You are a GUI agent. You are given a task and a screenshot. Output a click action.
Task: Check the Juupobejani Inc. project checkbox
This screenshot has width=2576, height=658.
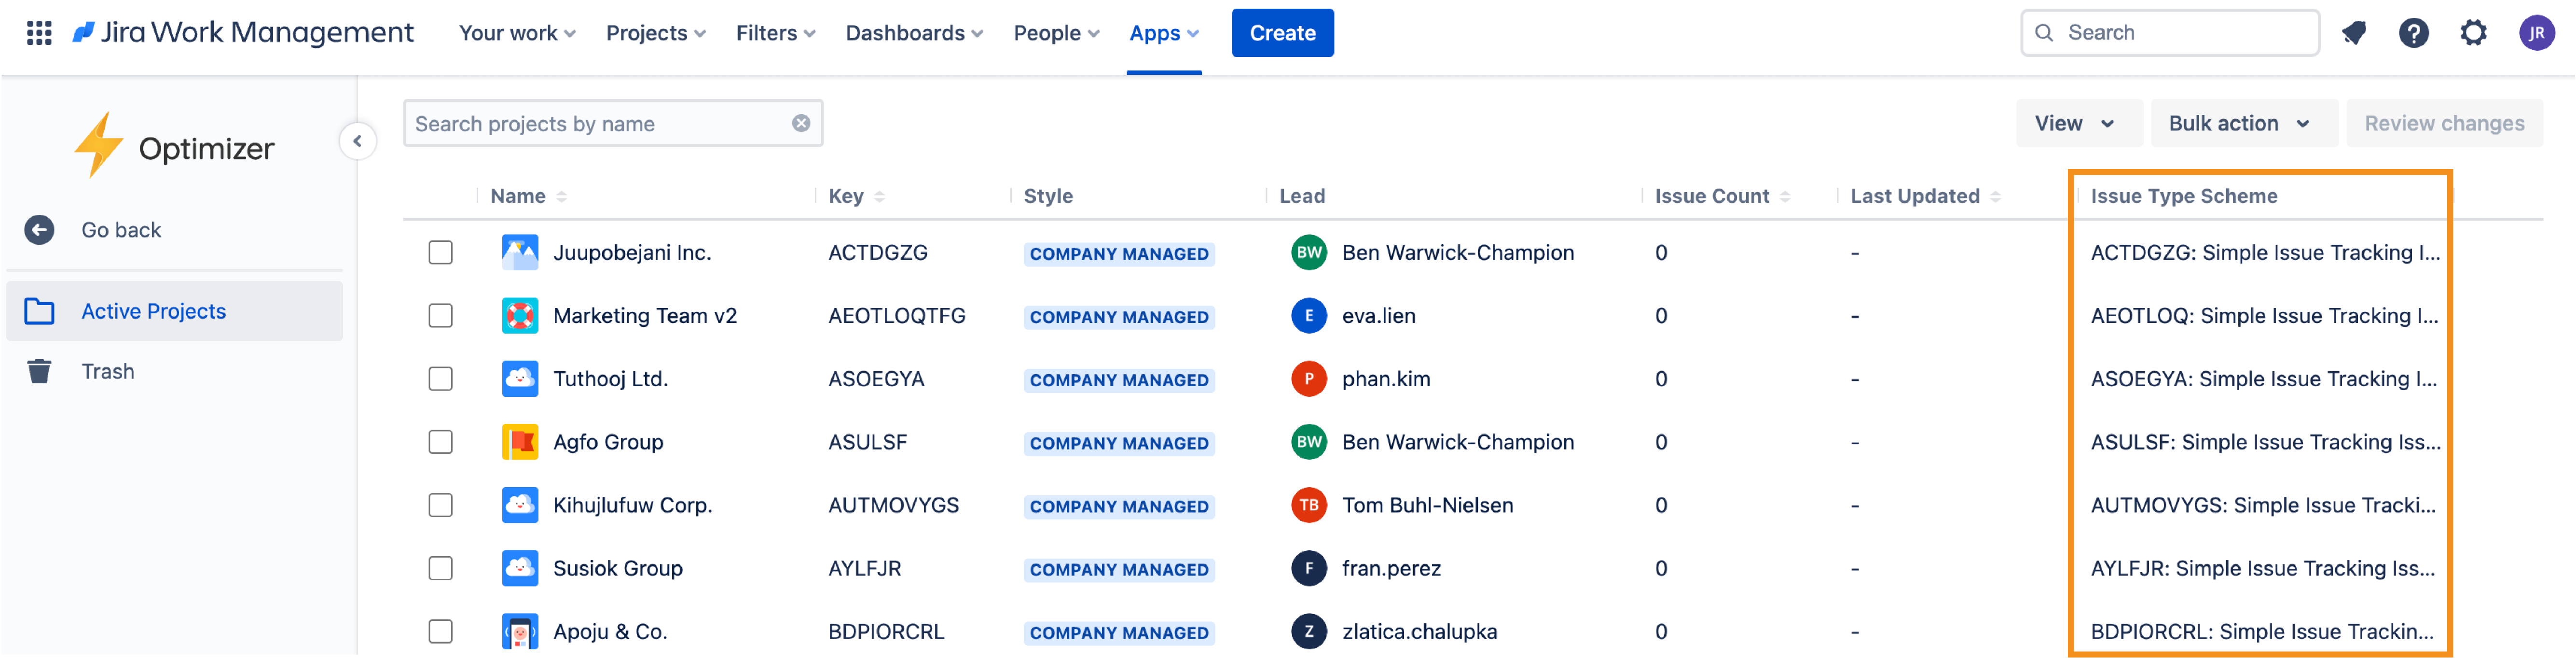pos(440,252)
